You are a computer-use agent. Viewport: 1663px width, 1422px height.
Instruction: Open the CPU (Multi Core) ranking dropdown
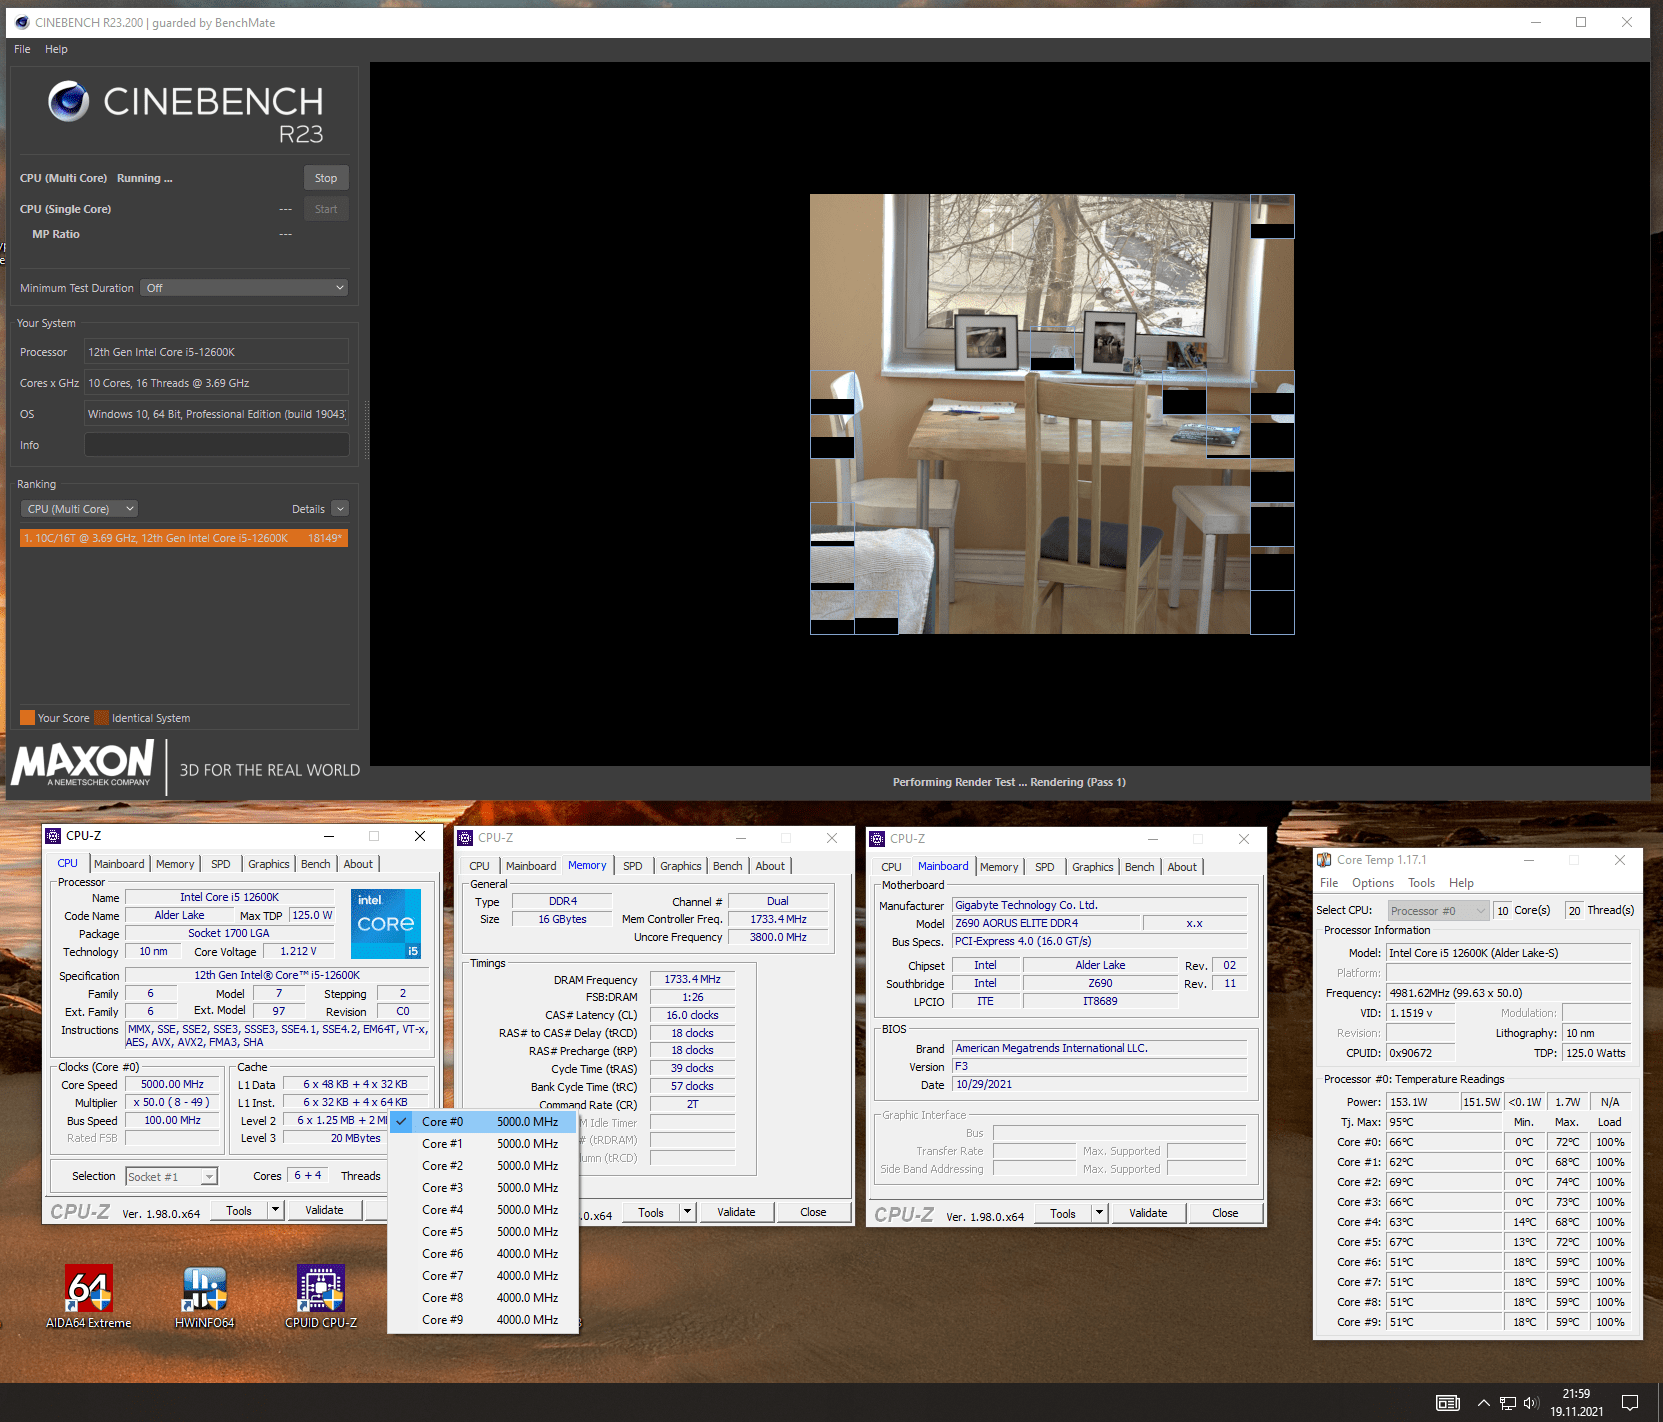point(78,509)
